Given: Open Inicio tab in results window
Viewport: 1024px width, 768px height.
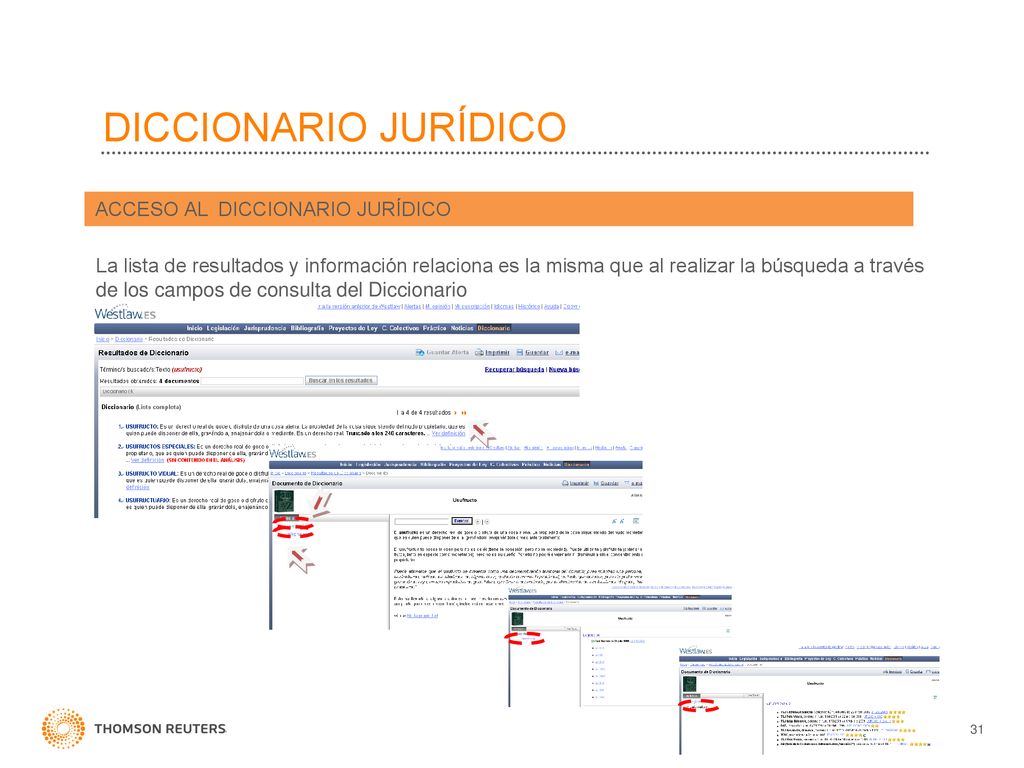Looking at the screenshot, I should point(194,328).
